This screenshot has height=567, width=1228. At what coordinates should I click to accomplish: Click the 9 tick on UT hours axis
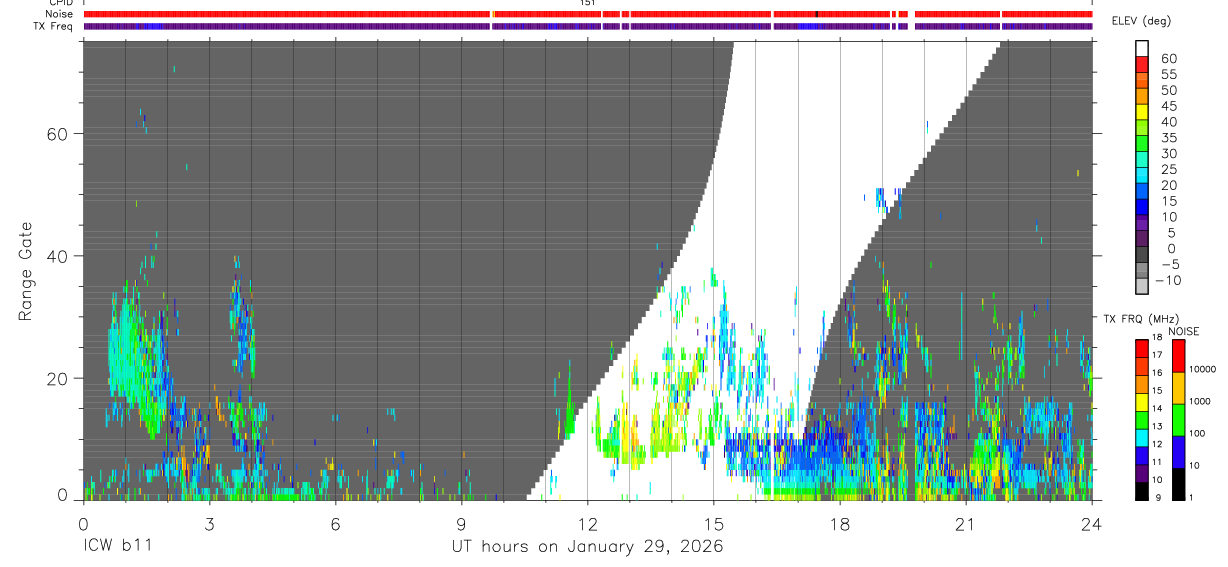tap(461, 524)
